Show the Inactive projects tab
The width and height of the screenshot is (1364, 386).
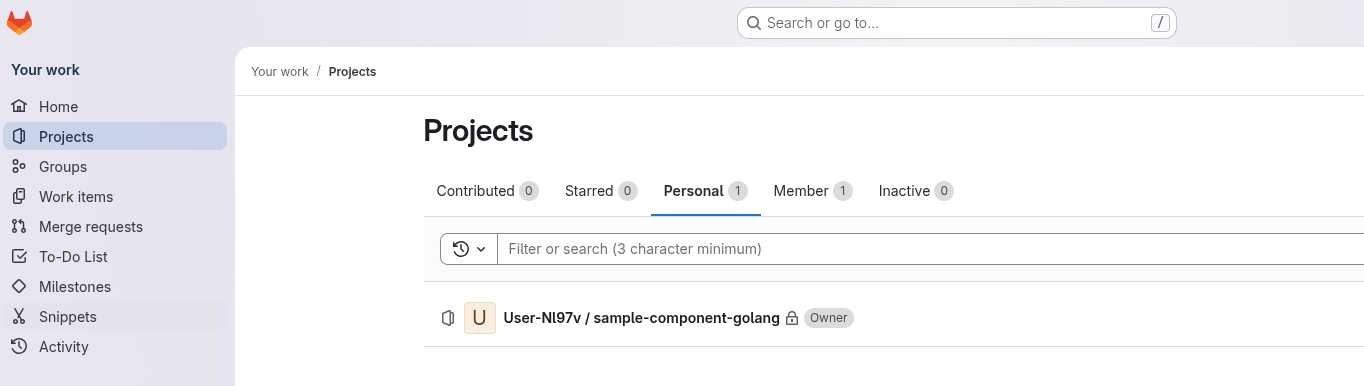tap(916, 191)
